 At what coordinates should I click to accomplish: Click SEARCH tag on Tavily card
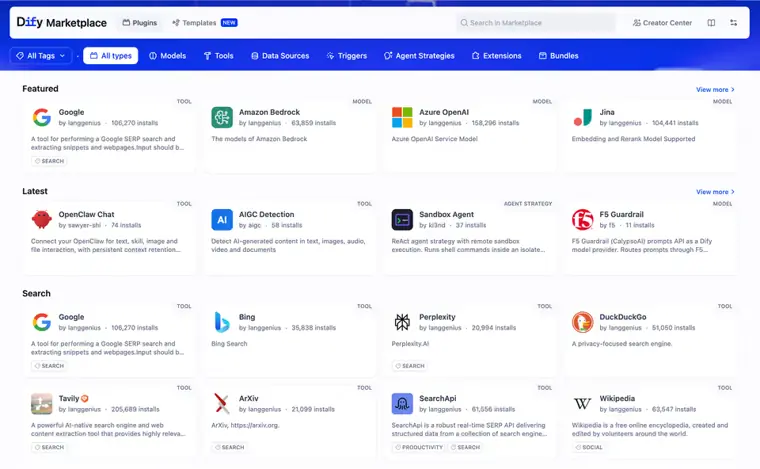(x=49, y=447)
